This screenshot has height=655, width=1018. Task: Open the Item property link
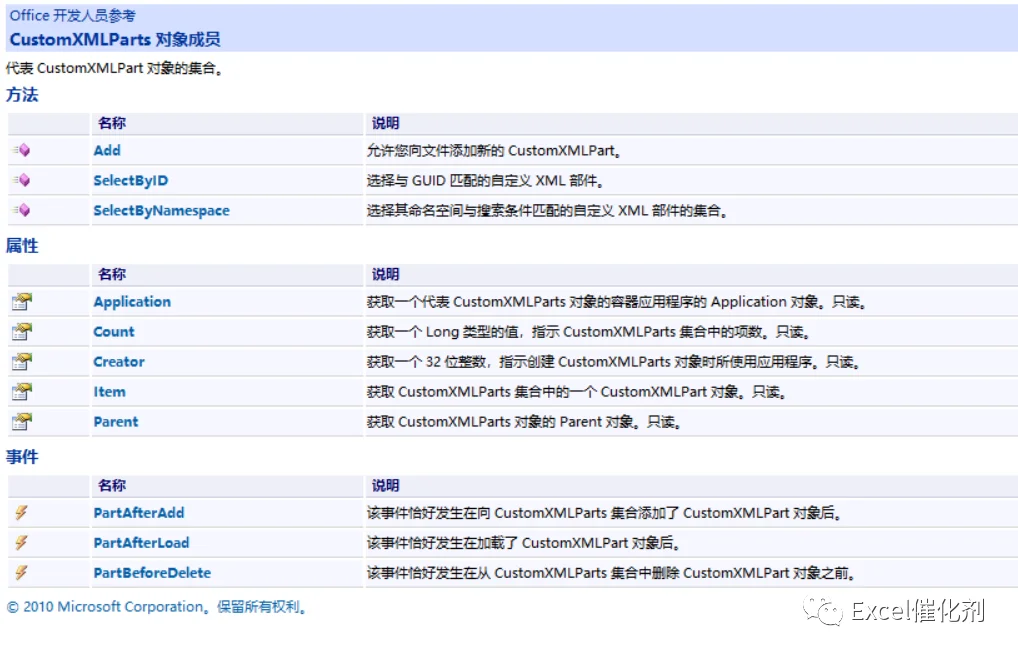[x=110, y=391]
